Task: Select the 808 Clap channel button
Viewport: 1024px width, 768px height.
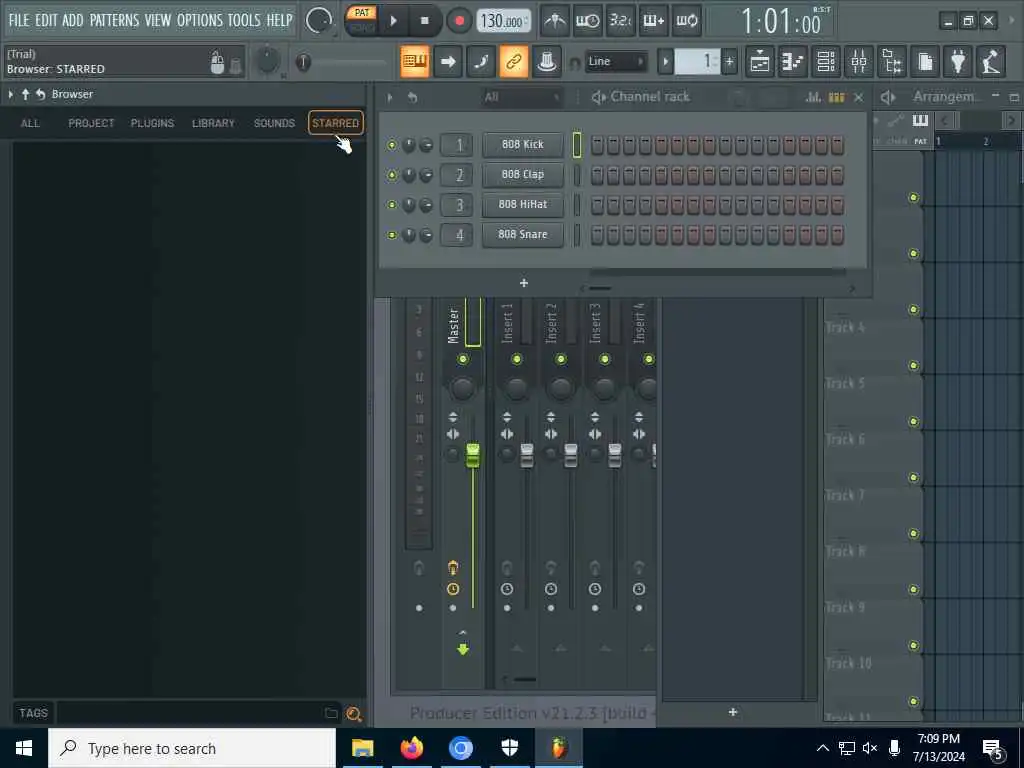Action: point(522,174)
